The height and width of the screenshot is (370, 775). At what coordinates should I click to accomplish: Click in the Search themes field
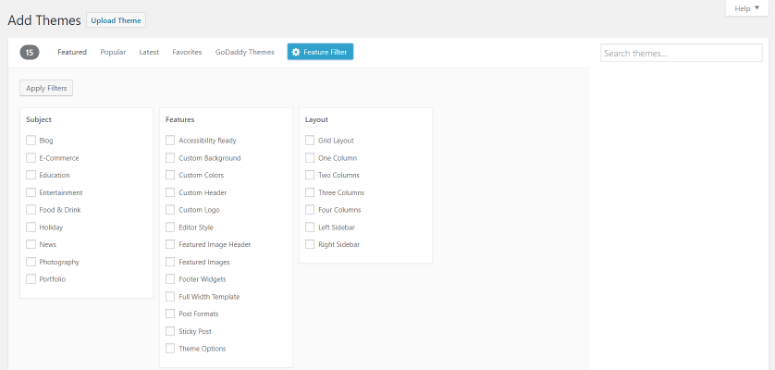pos(681,53)
